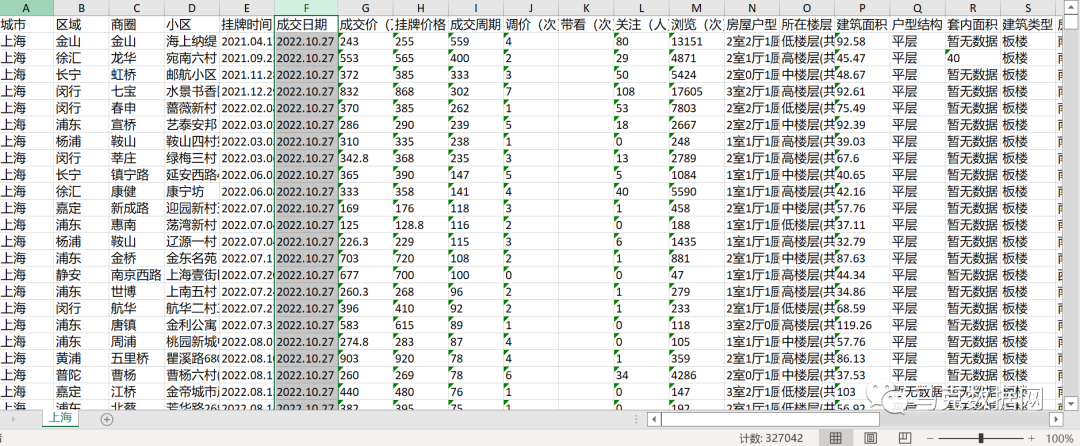1080x446 pixels.
Task: Switch to Page Layout view
Action: (x=871, y=438)
